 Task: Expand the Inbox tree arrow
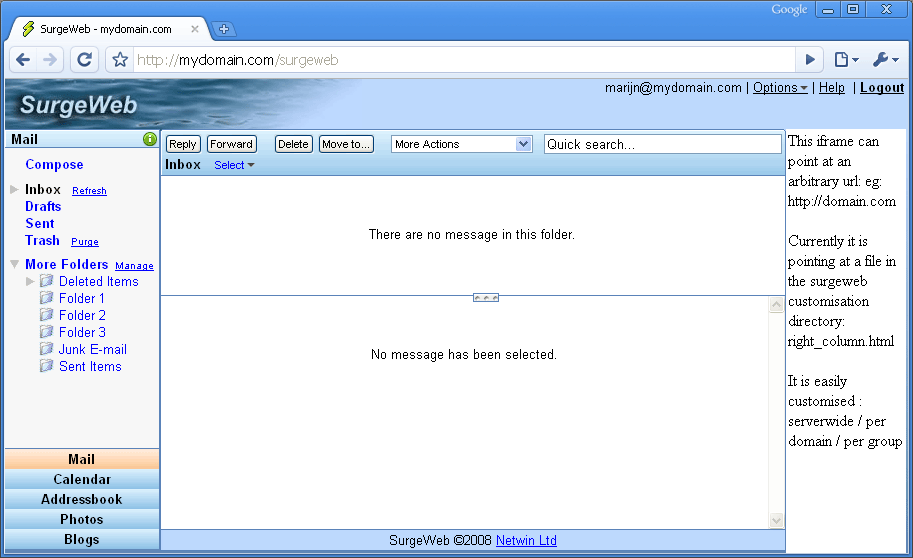click(x=14, y=189)
